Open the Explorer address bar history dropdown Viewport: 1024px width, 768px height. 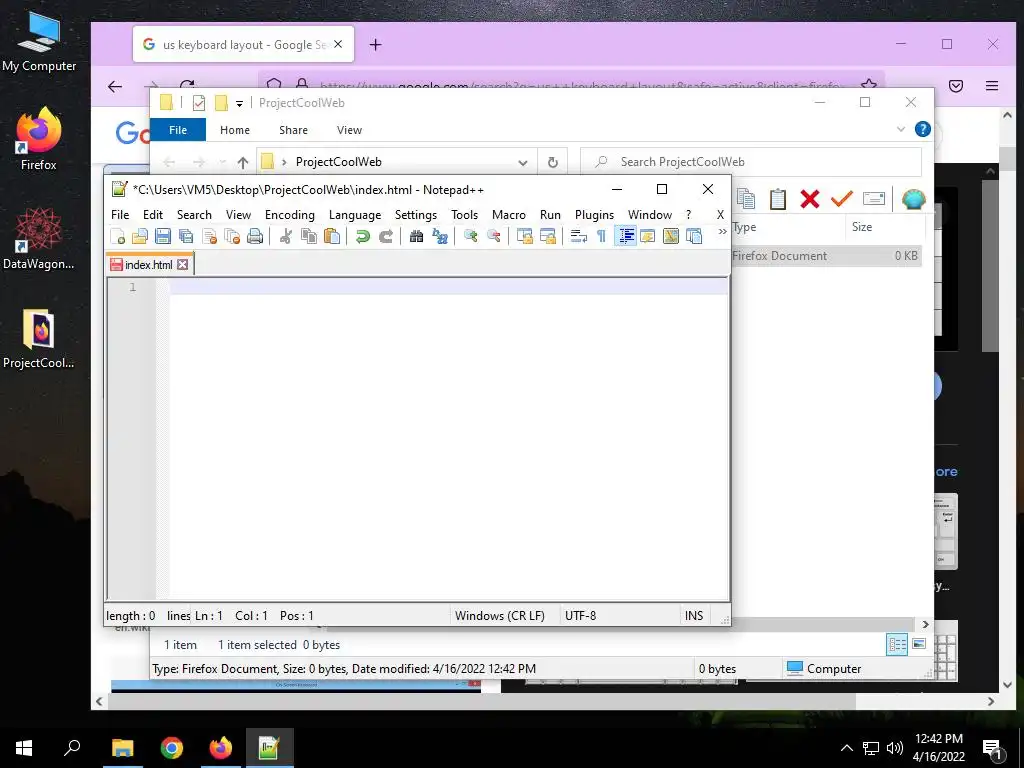pyautogui.click(x=522, y=163)
